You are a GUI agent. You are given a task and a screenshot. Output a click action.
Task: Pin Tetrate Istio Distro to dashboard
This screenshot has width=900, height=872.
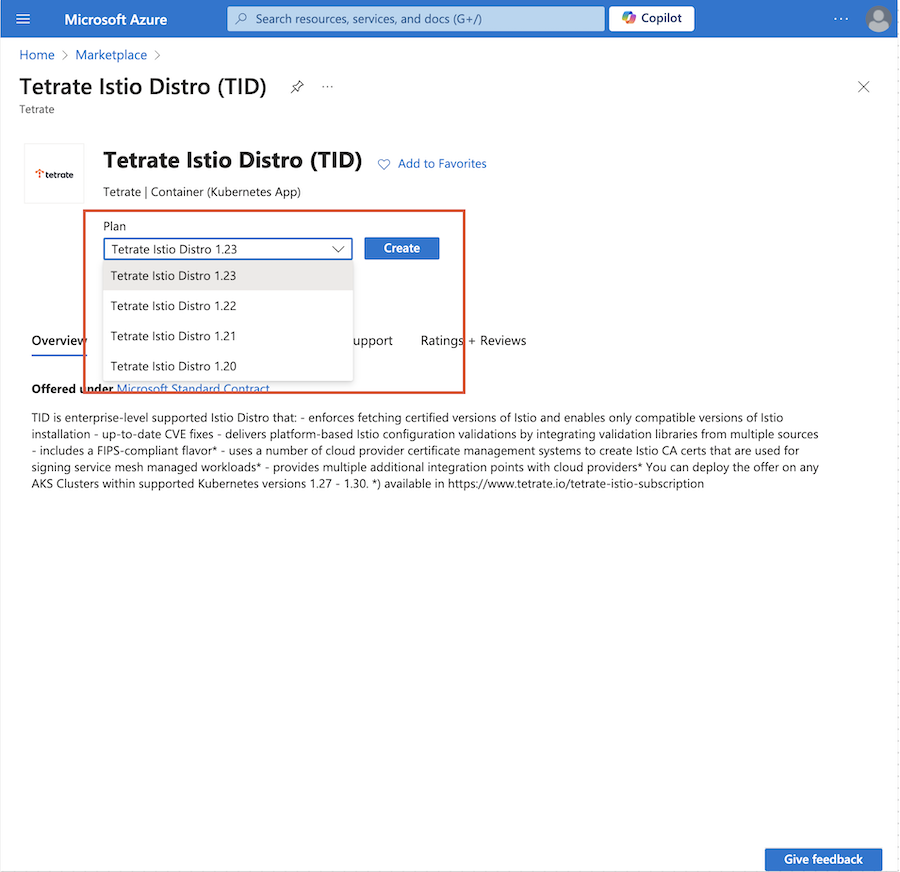tap(297, 87)
